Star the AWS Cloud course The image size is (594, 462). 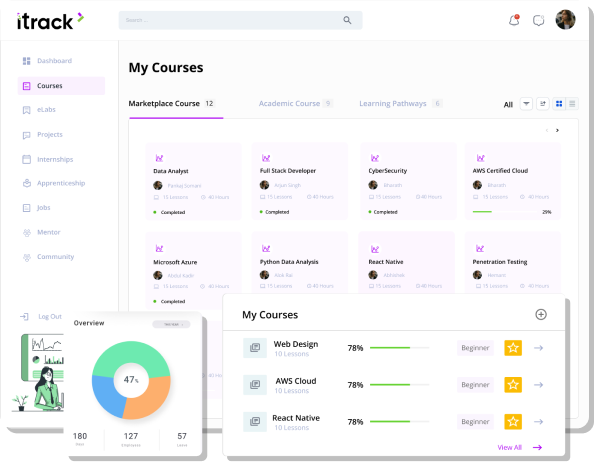[x=513, y=385]
